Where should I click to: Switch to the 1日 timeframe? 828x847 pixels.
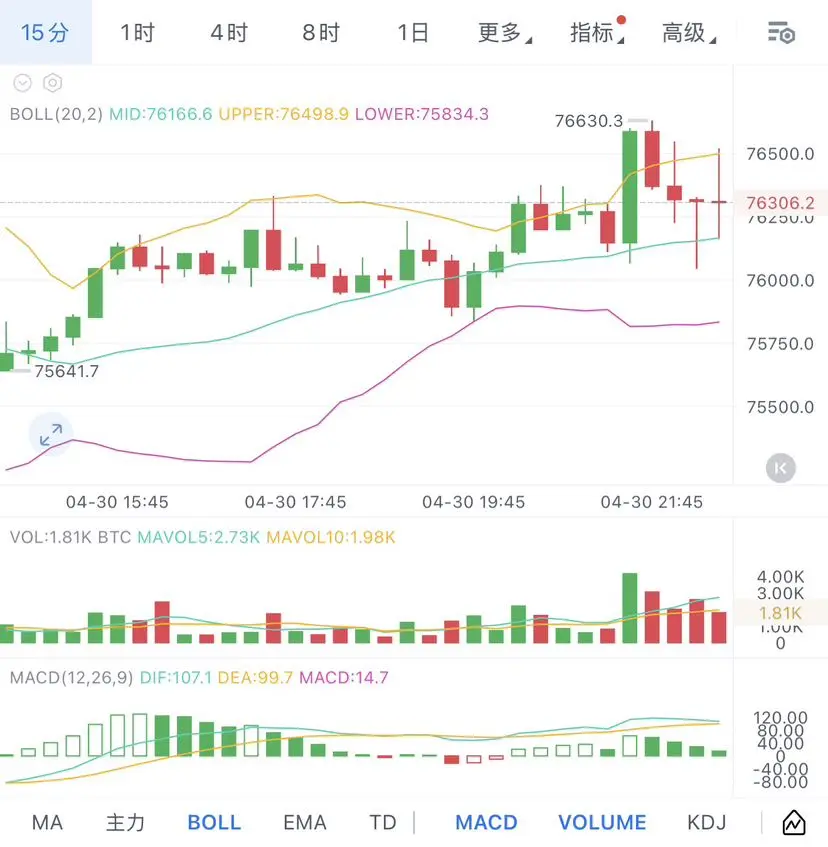413,32
